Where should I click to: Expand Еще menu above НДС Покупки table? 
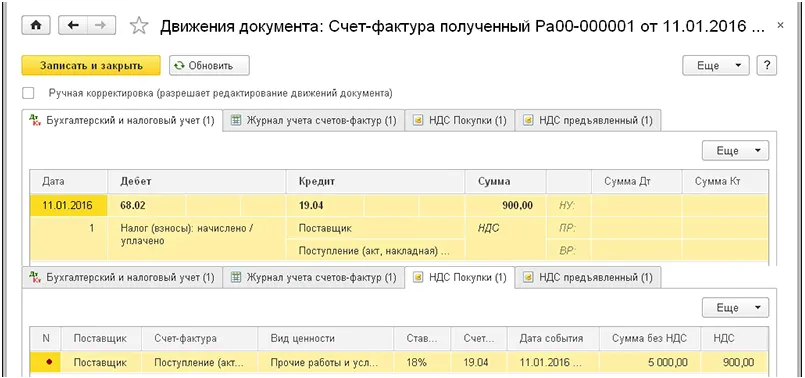click(x=735, y=308)
